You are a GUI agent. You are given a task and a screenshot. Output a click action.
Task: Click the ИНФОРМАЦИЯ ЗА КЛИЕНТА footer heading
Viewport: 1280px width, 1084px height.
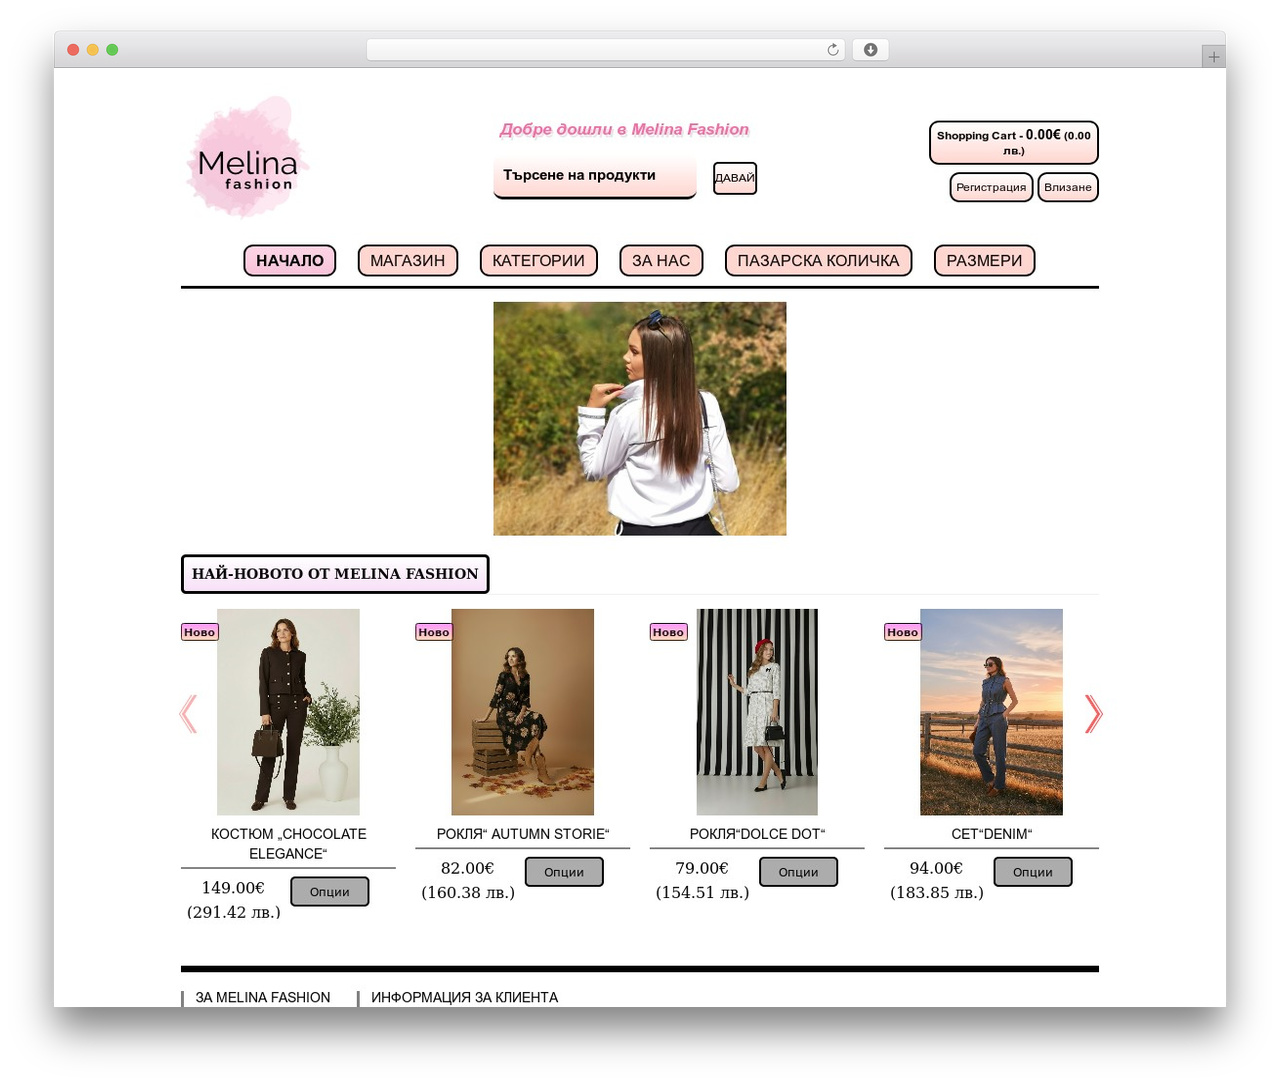click(x=465, y=998)
